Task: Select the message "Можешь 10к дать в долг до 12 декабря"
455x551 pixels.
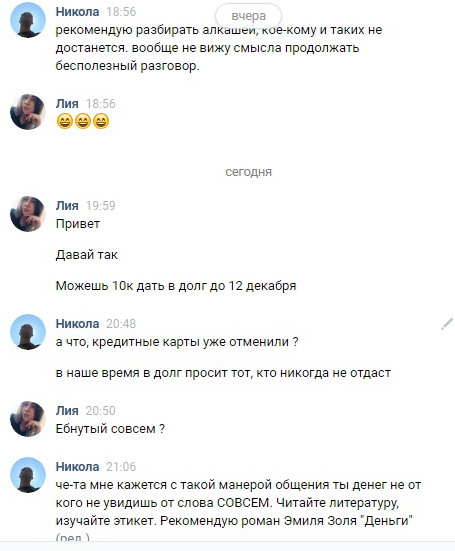Action: coord(176,286)
